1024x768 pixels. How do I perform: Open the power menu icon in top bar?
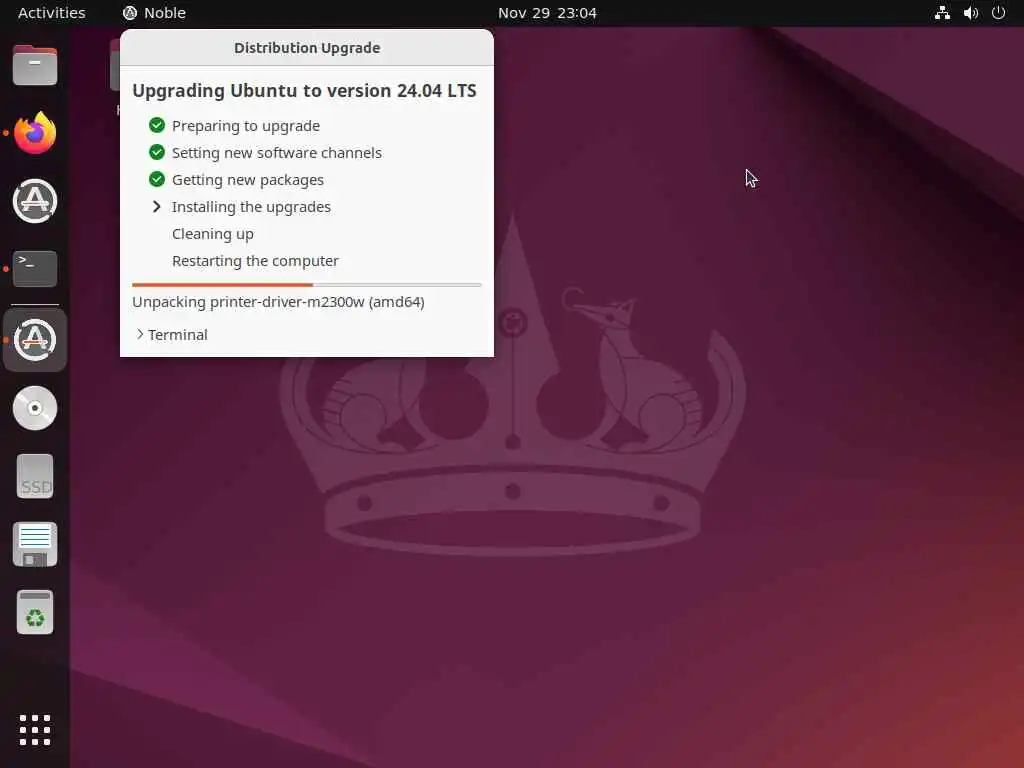click(999, 13)
